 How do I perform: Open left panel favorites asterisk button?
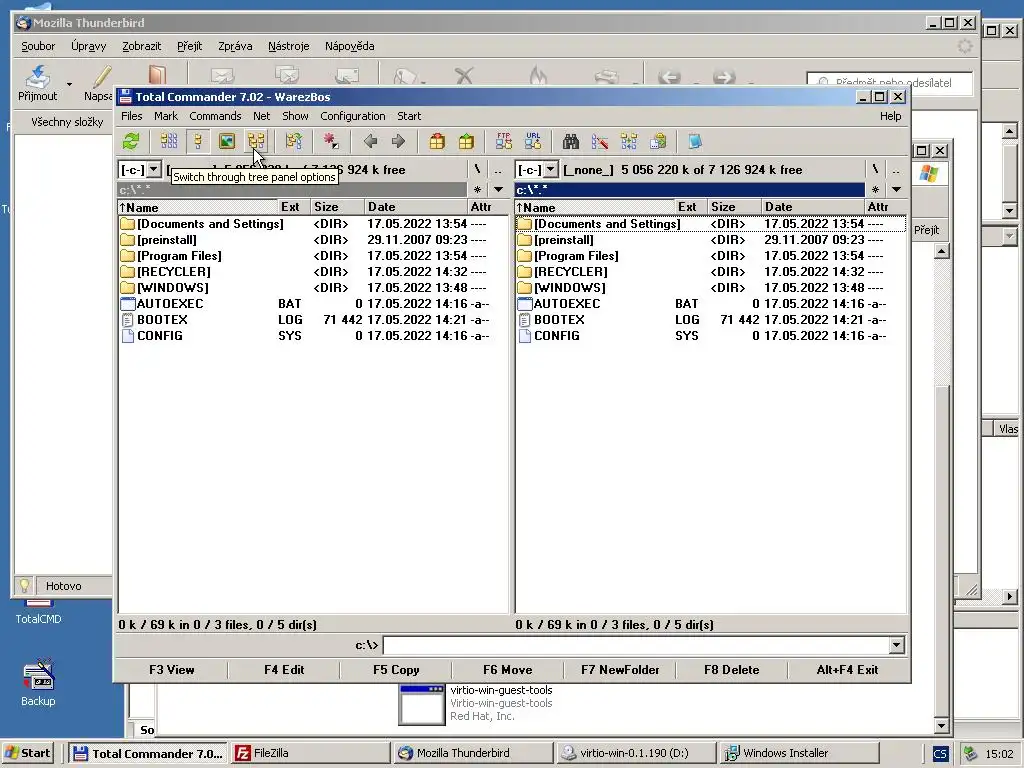click(x=477, y=190)
